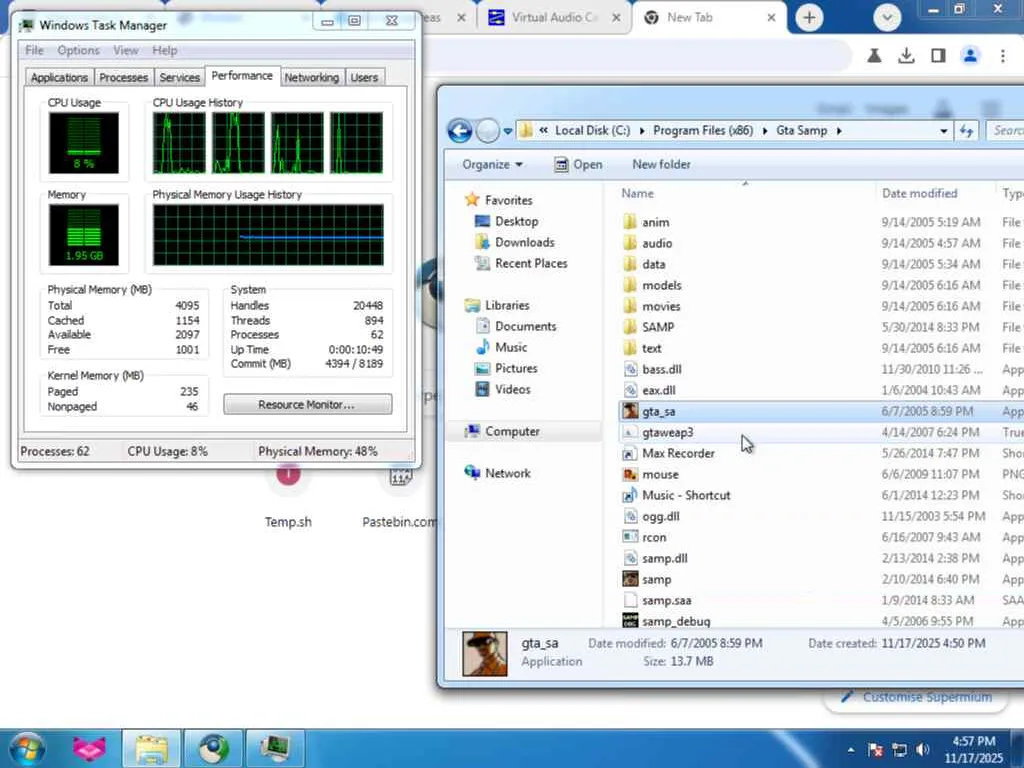This screenshot has width=1024, height=768.
Task: Select the data folder icon
Action: (630, 264)
